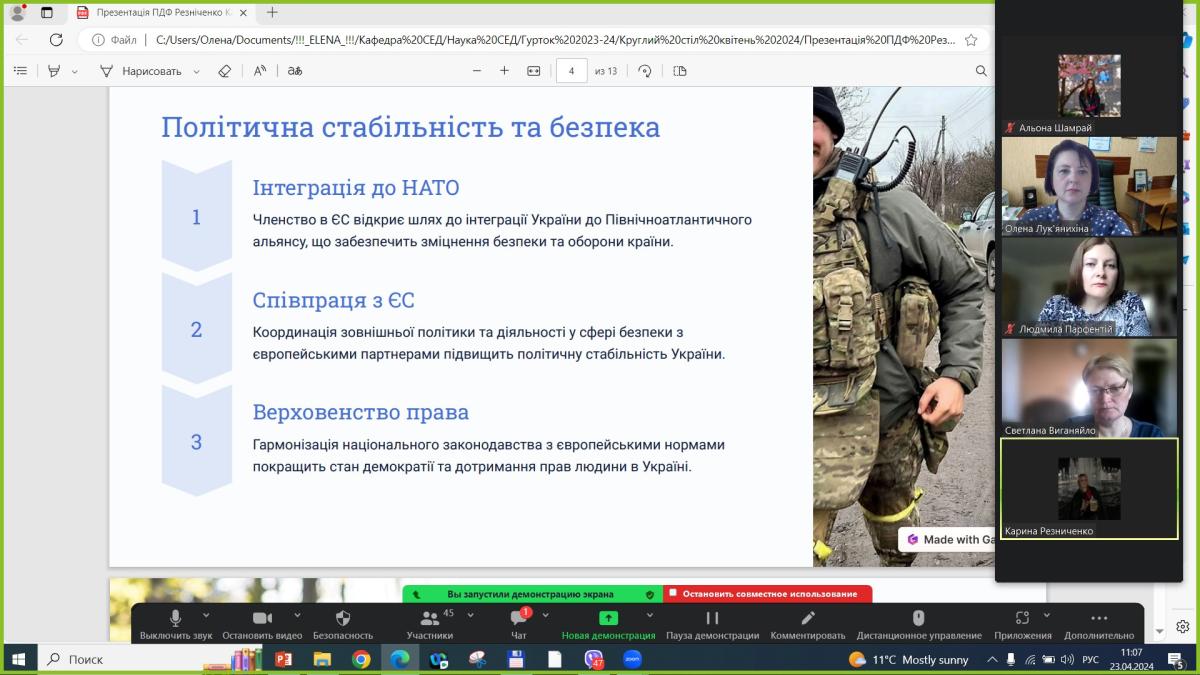
Task: Click the PDF eraser tool
Action: coord(224,71)
